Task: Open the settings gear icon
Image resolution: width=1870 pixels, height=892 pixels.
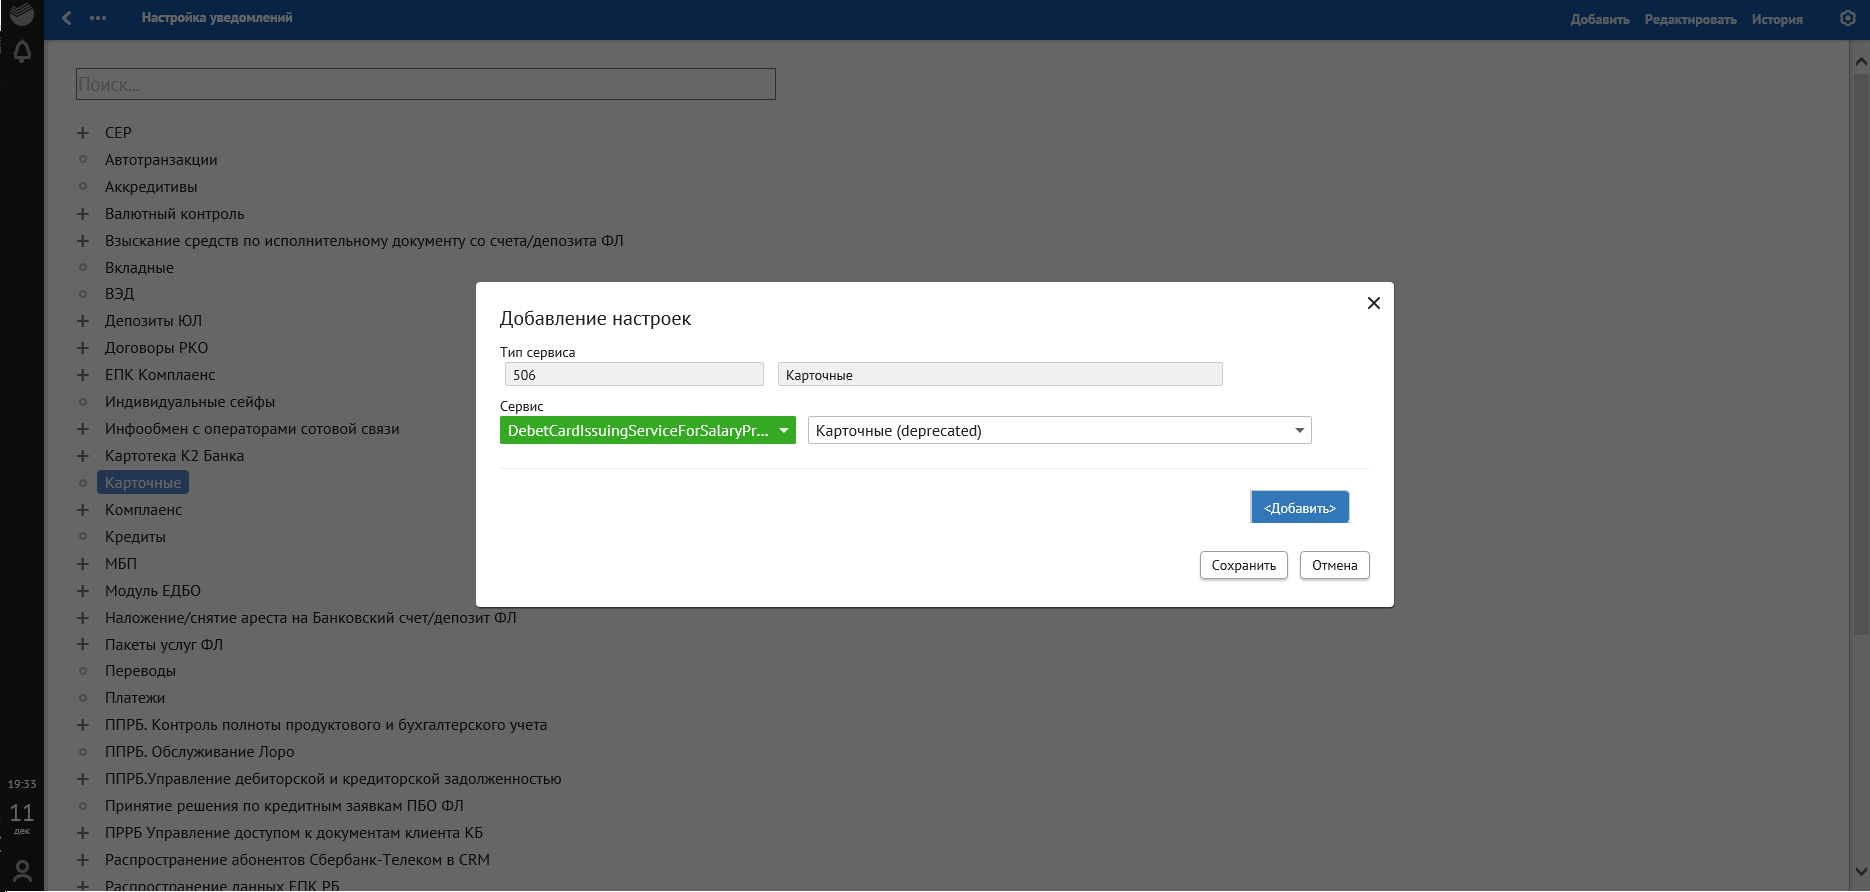Action: coord(1848,18)
